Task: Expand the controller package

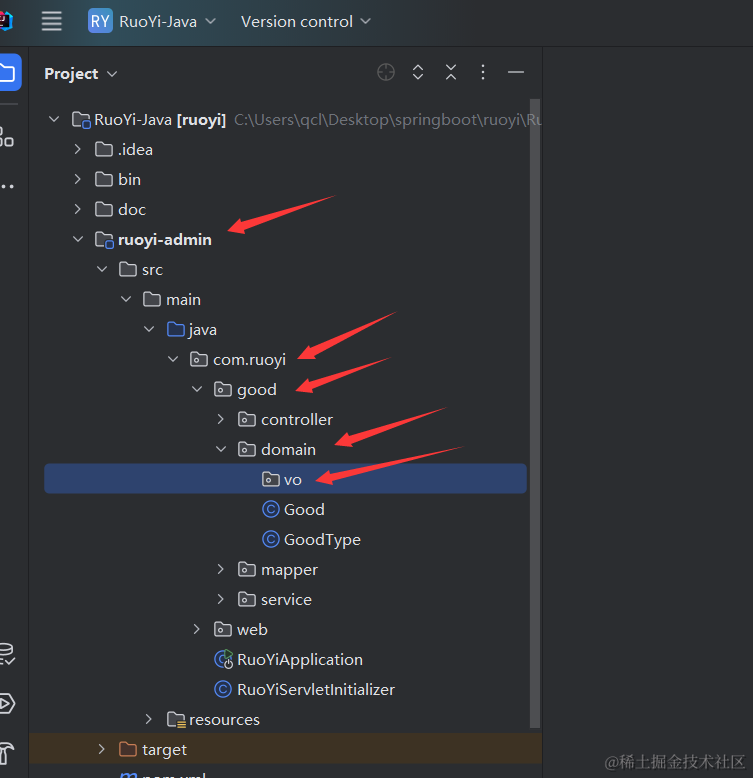Action: 222,420
